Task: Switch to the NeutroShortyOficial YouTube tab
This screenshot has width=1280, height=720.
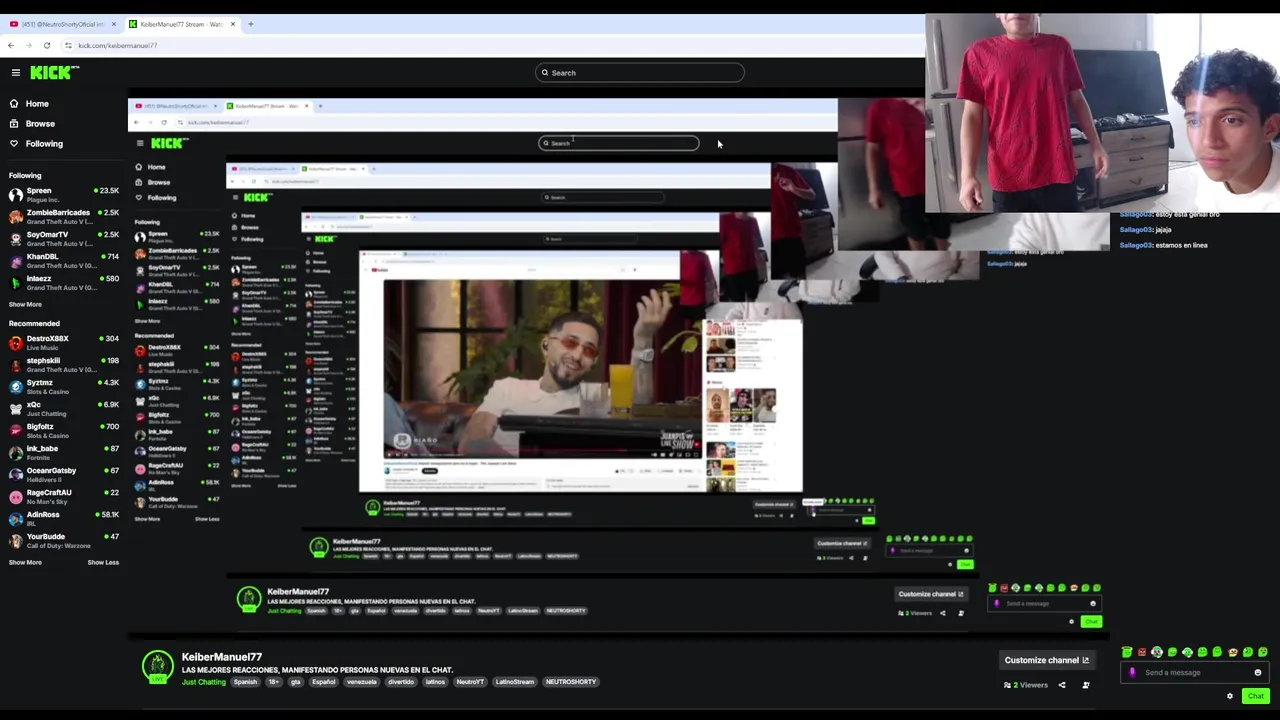Action: 63,24
